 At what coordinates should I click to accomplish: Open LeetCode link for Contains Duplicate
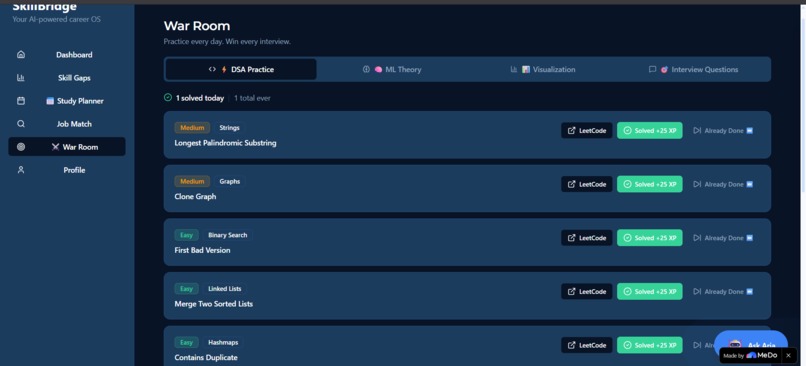coord(587,345)
